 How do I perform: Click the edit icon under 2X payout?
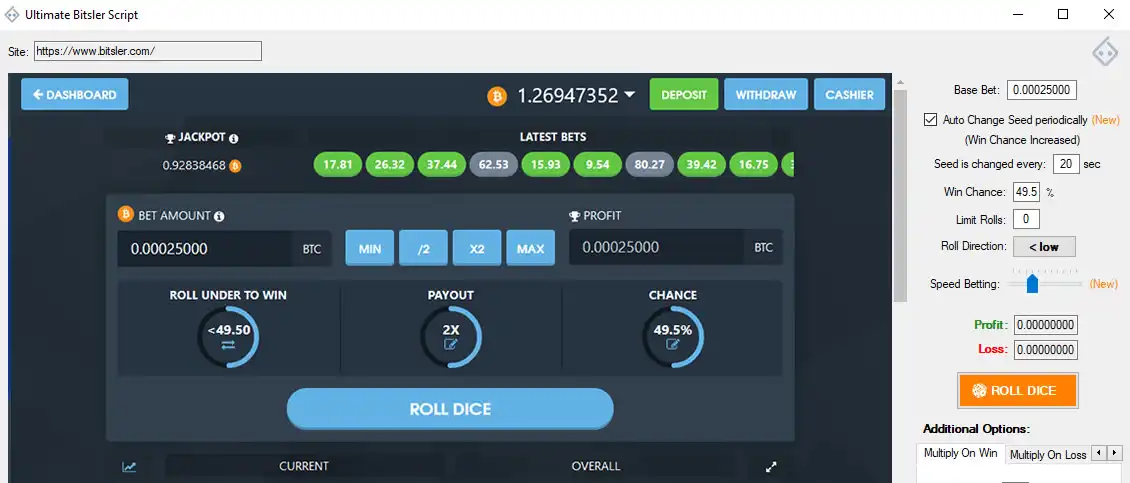click(x=451, y=345)
